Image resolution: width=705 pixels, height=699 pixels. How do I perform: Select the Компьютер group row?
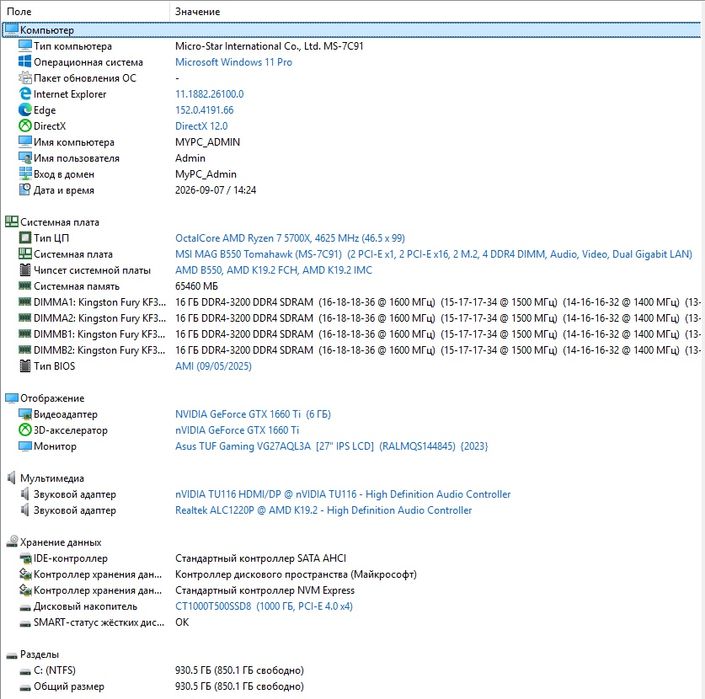click(x=351, y=30)
